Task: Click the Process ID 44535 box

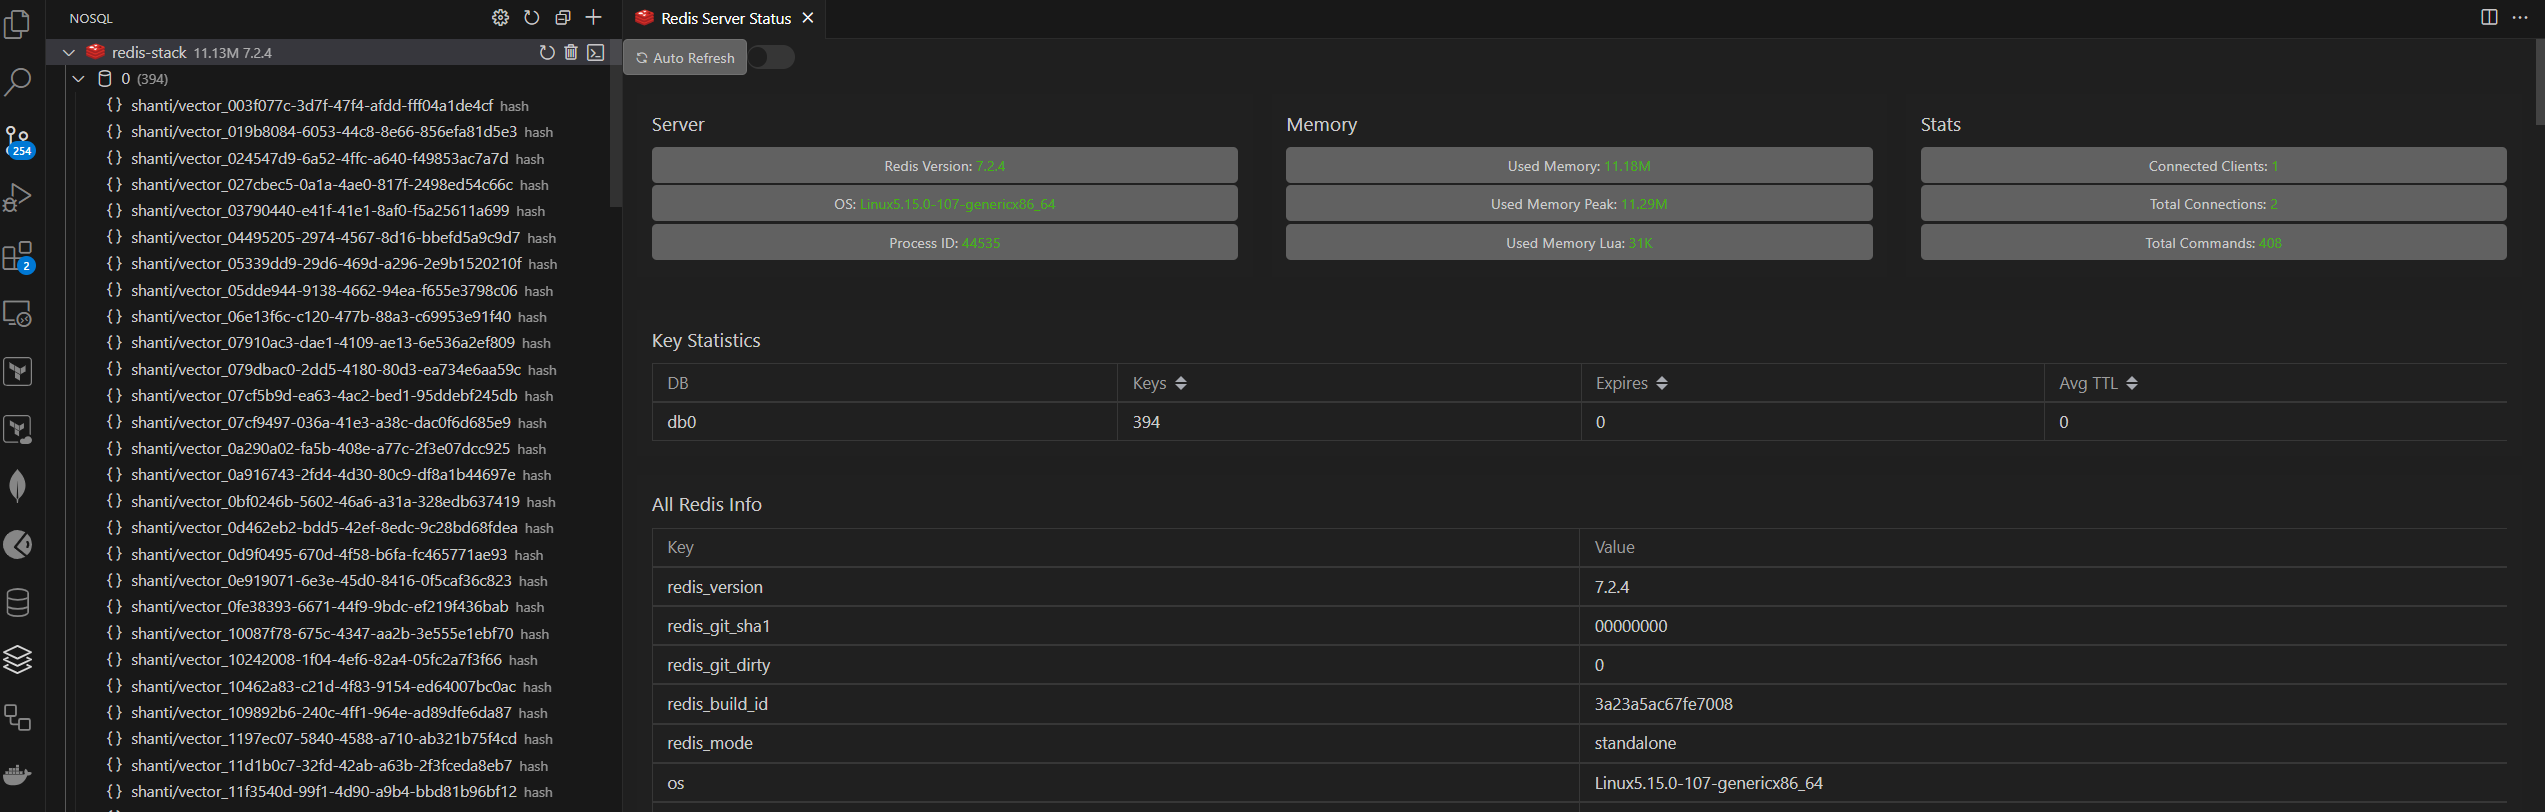Action: click(944, 243)
